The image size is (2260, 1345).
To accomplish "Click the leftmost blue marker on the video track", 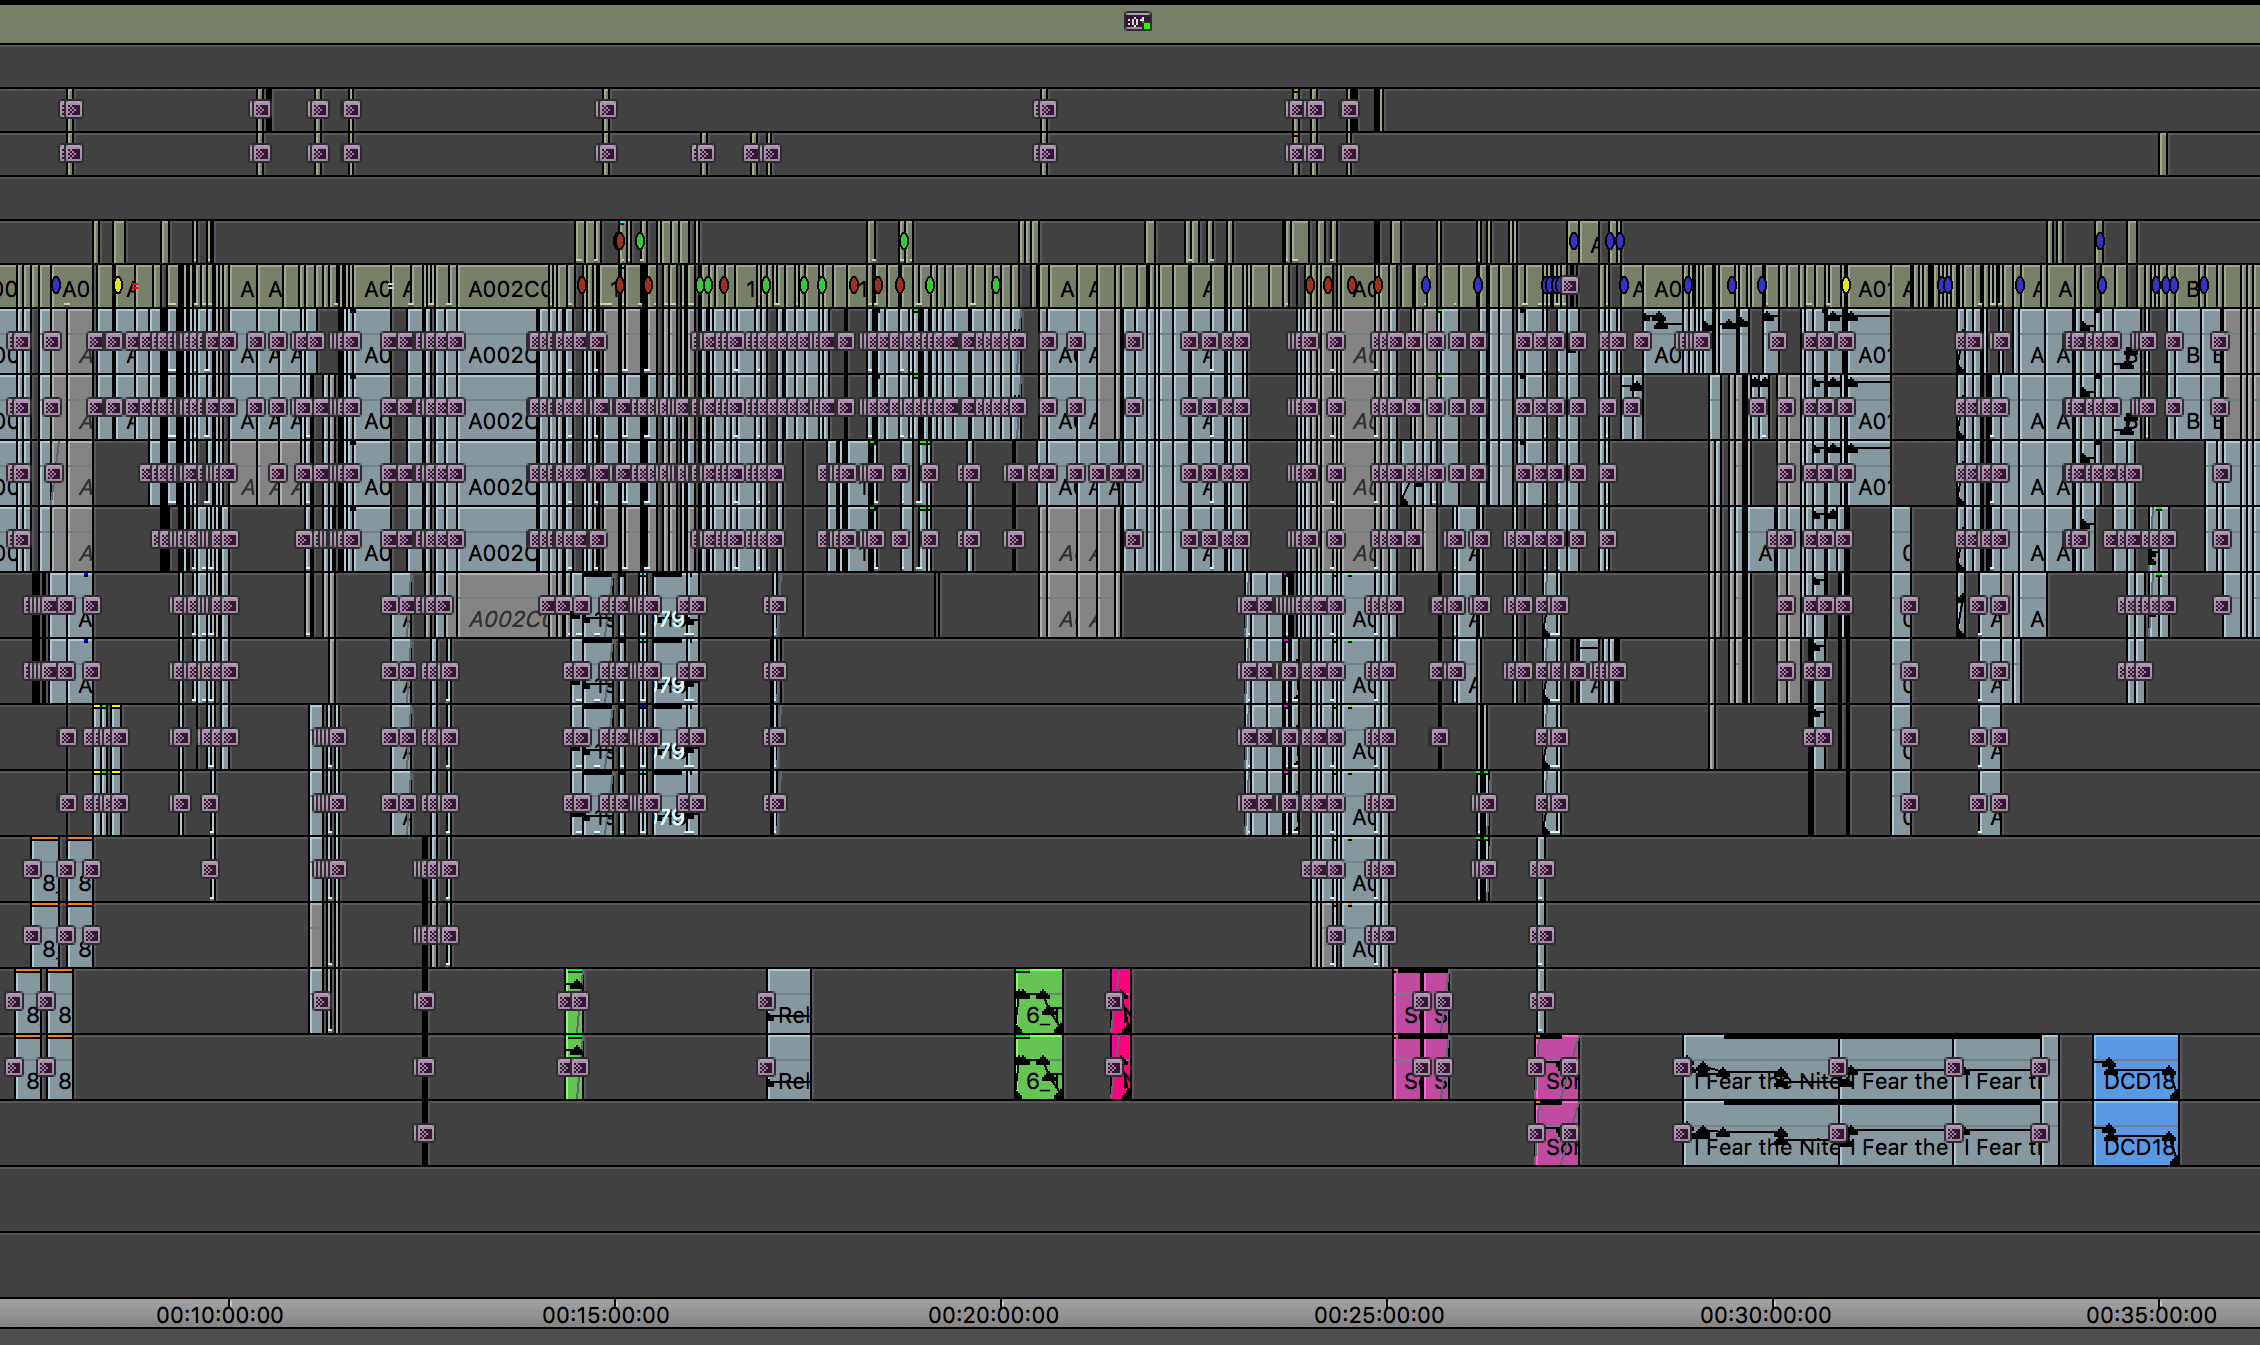I will click(x=56, y=286).
